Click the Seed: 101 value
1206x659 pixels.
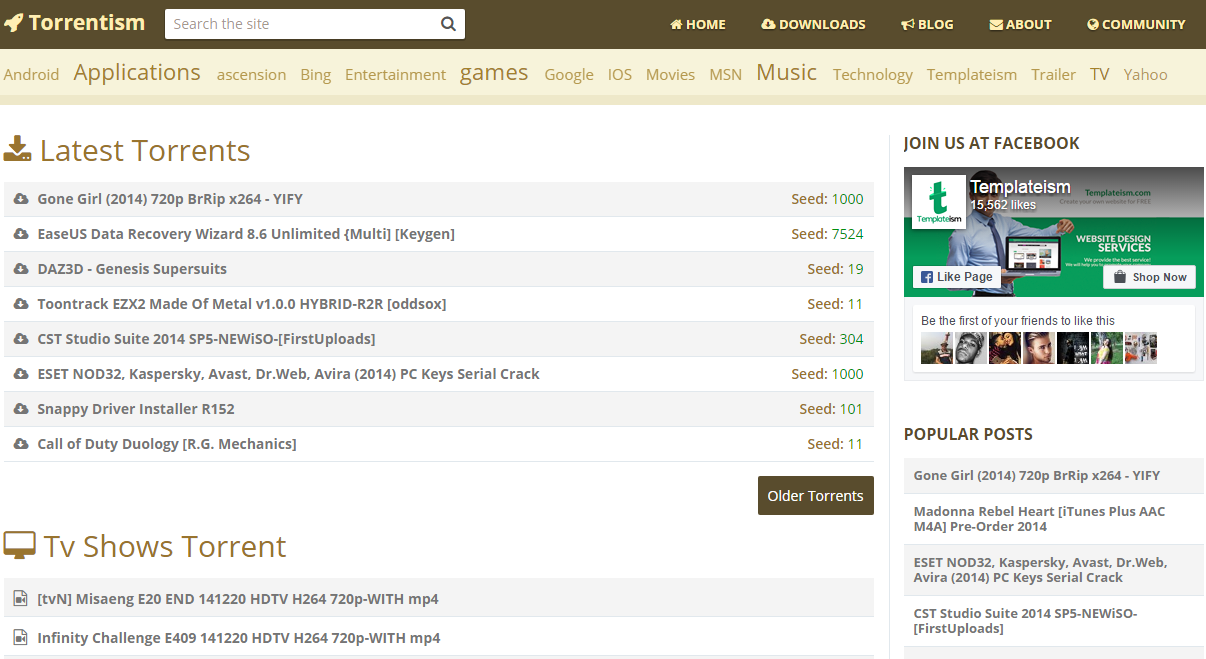pyautogui.click(x=851, y=409)
